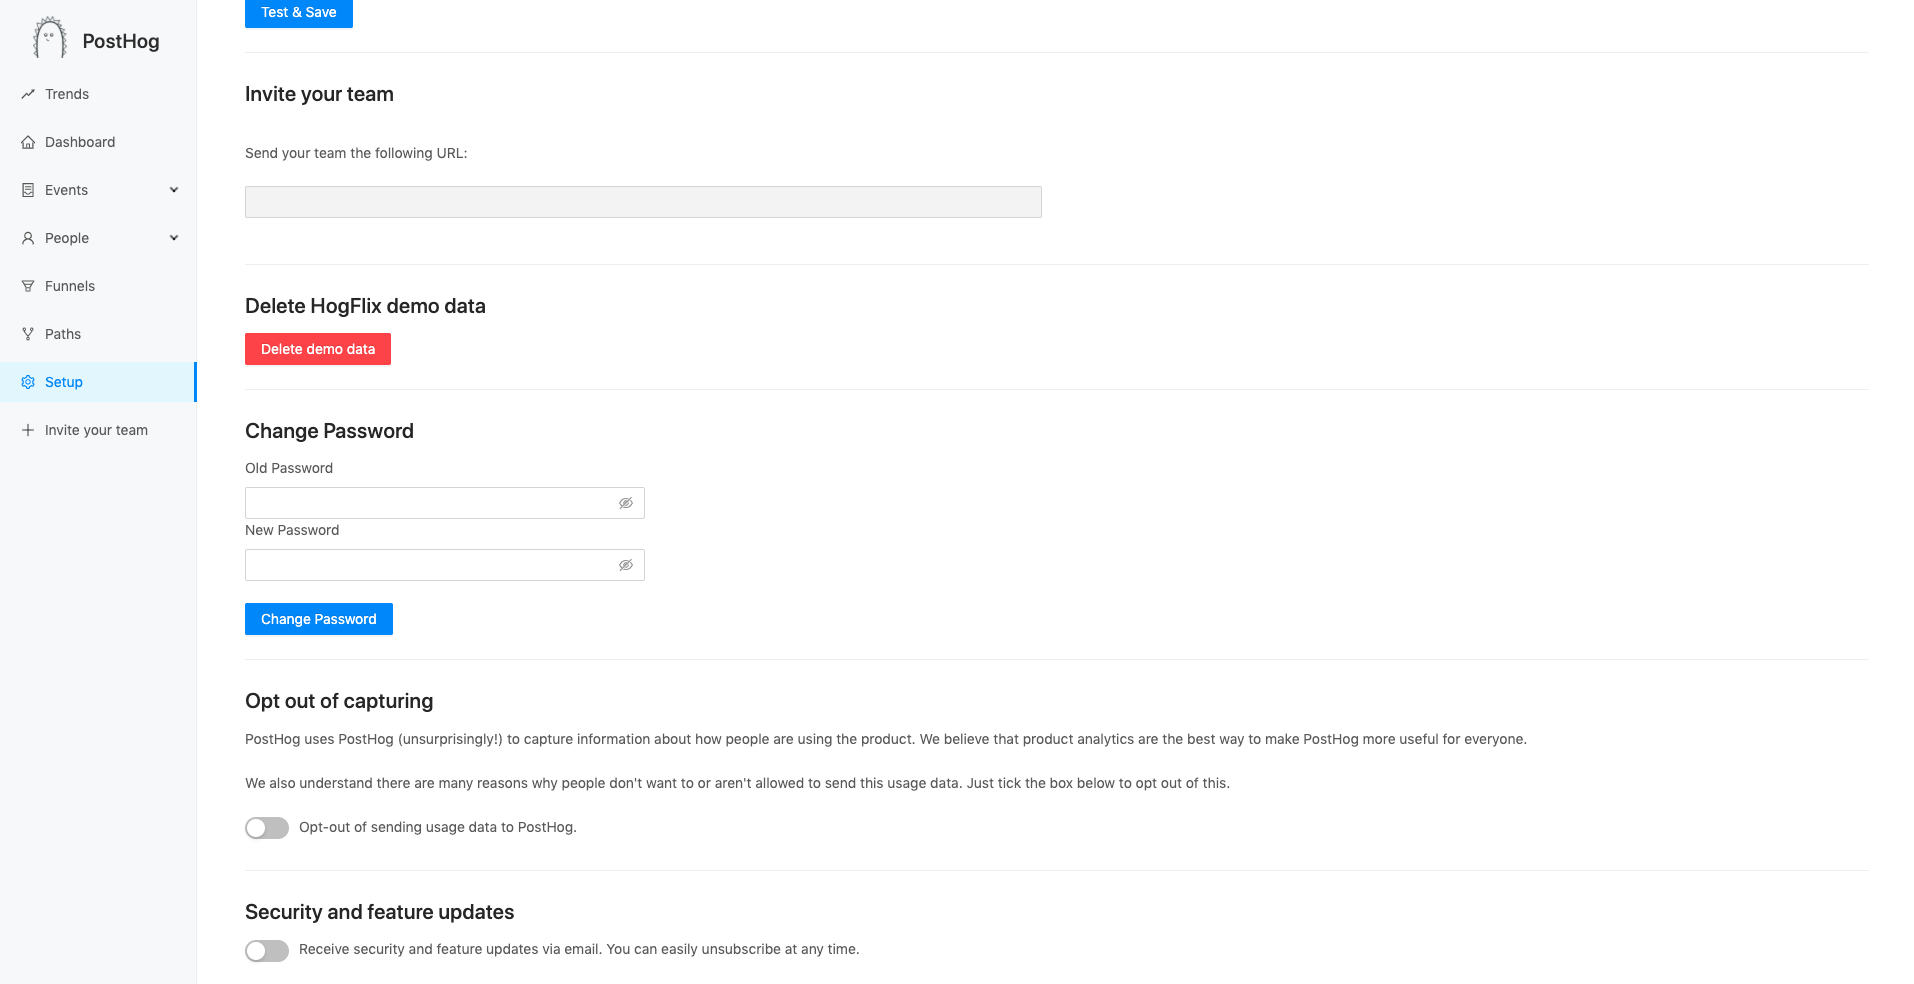
Task: Click the Dashboard home icon
Action: (28, 142)
